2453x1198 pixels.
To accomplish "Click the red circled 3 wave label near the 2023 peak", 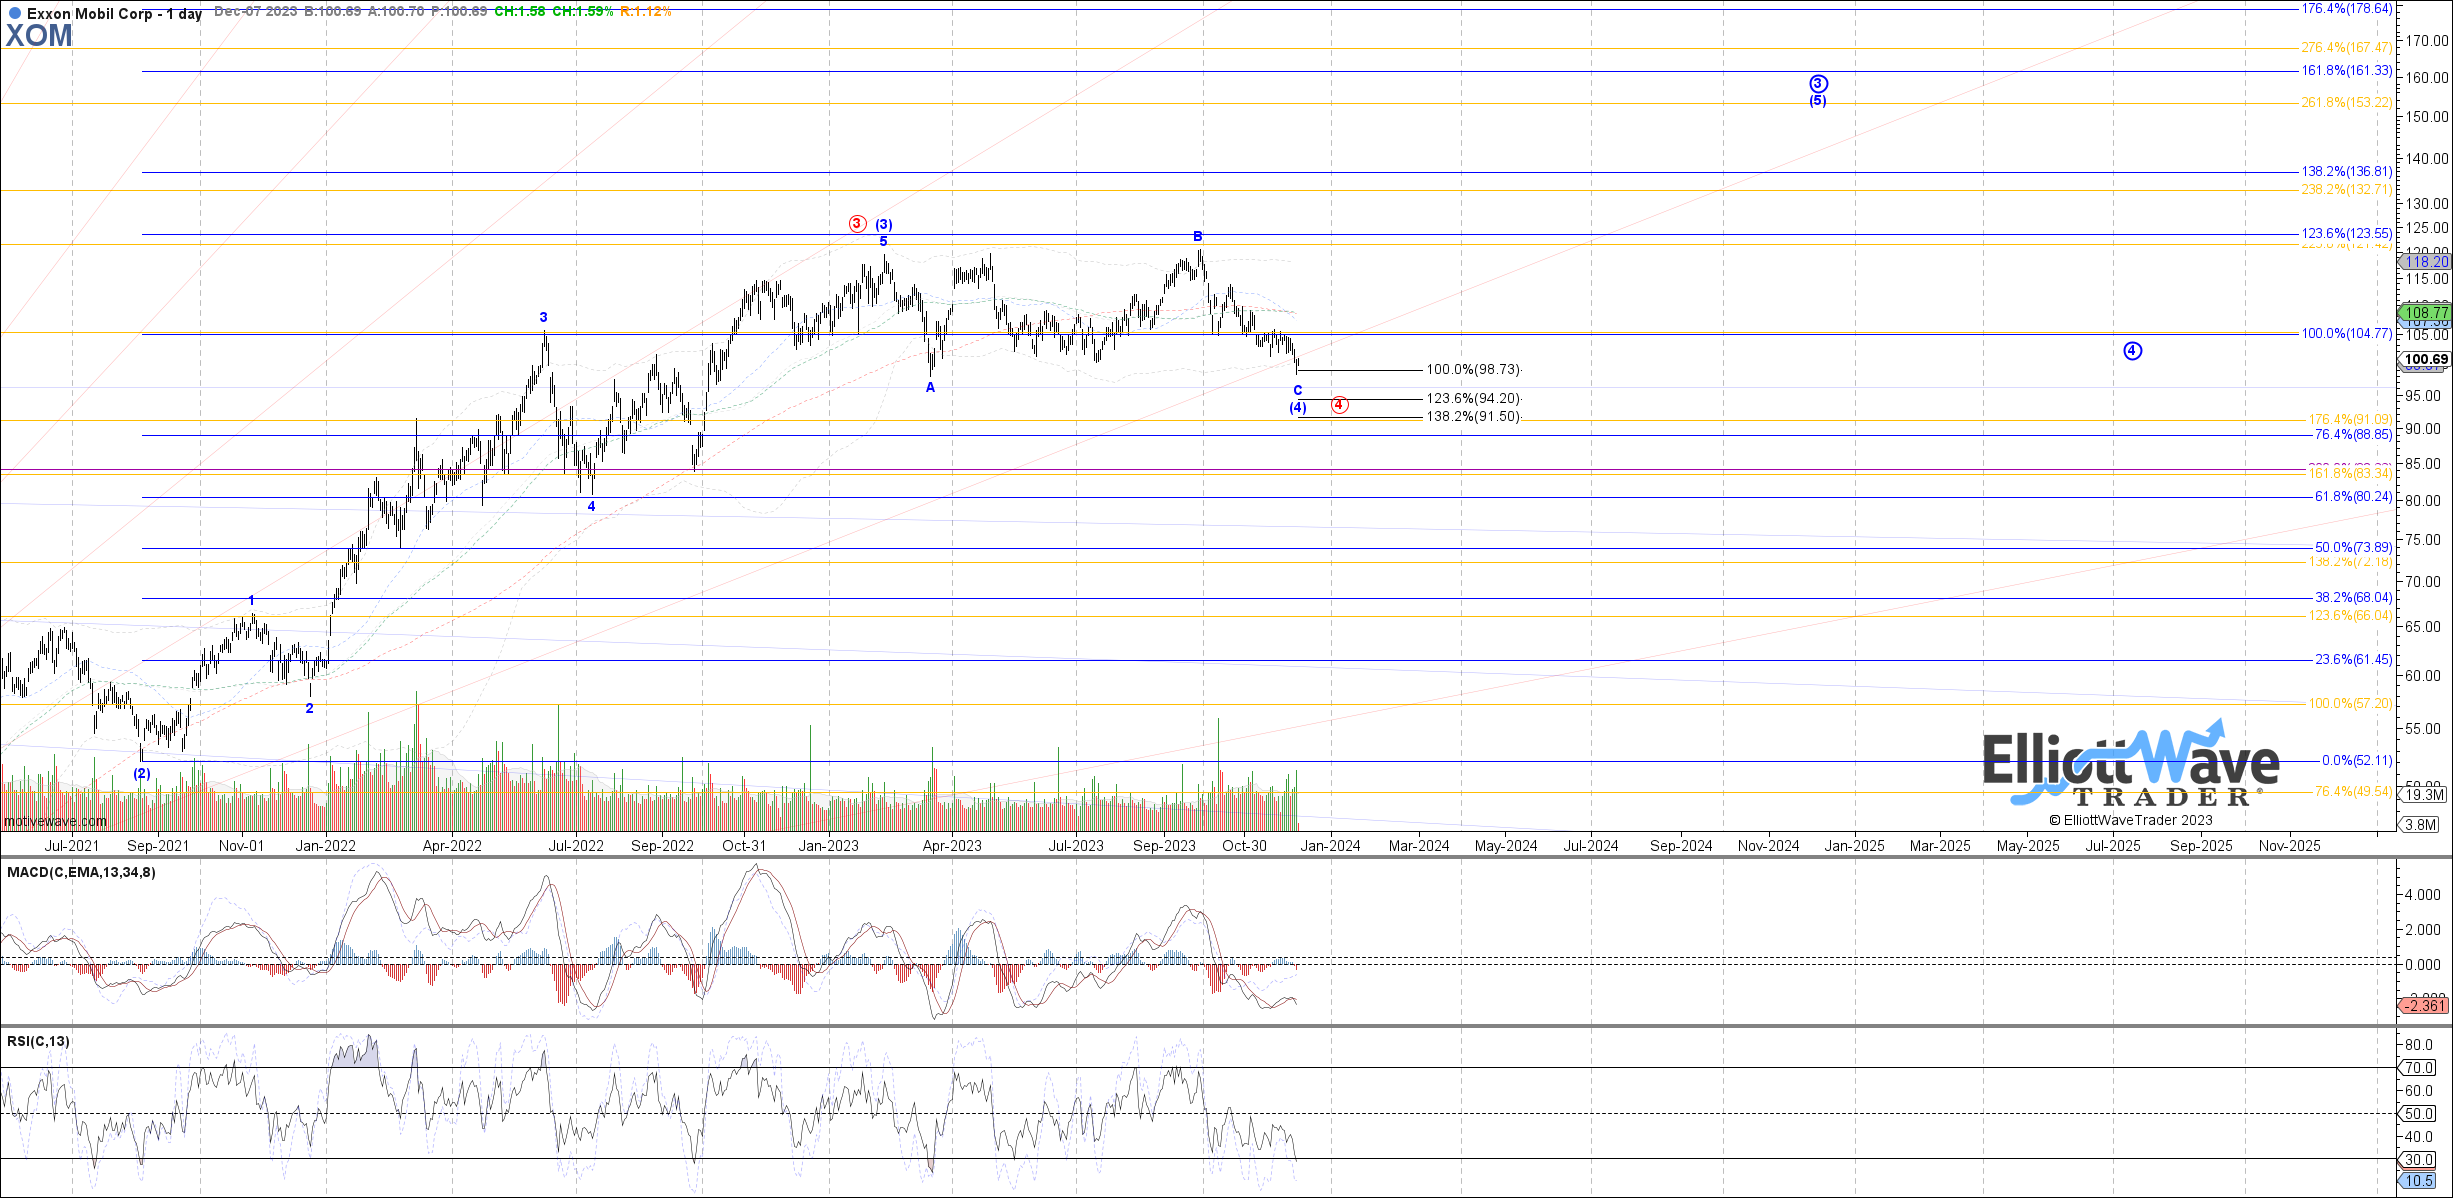I will (x=857, y=223).
